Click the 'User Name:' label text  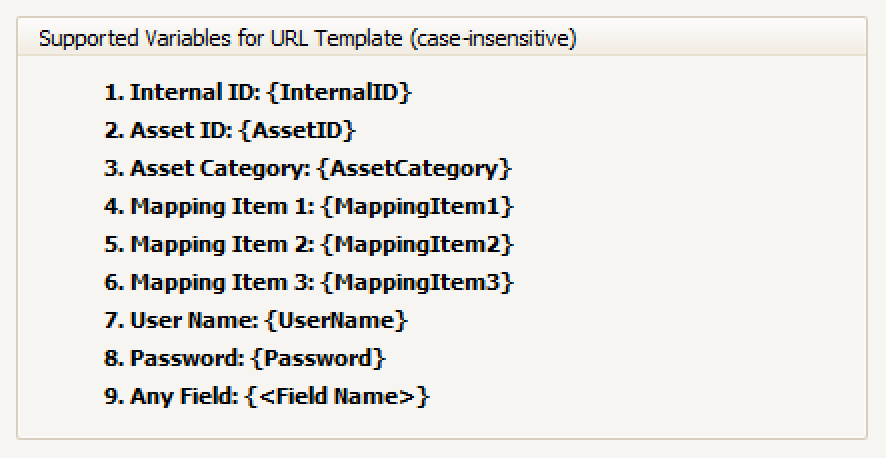click(192, 321)
